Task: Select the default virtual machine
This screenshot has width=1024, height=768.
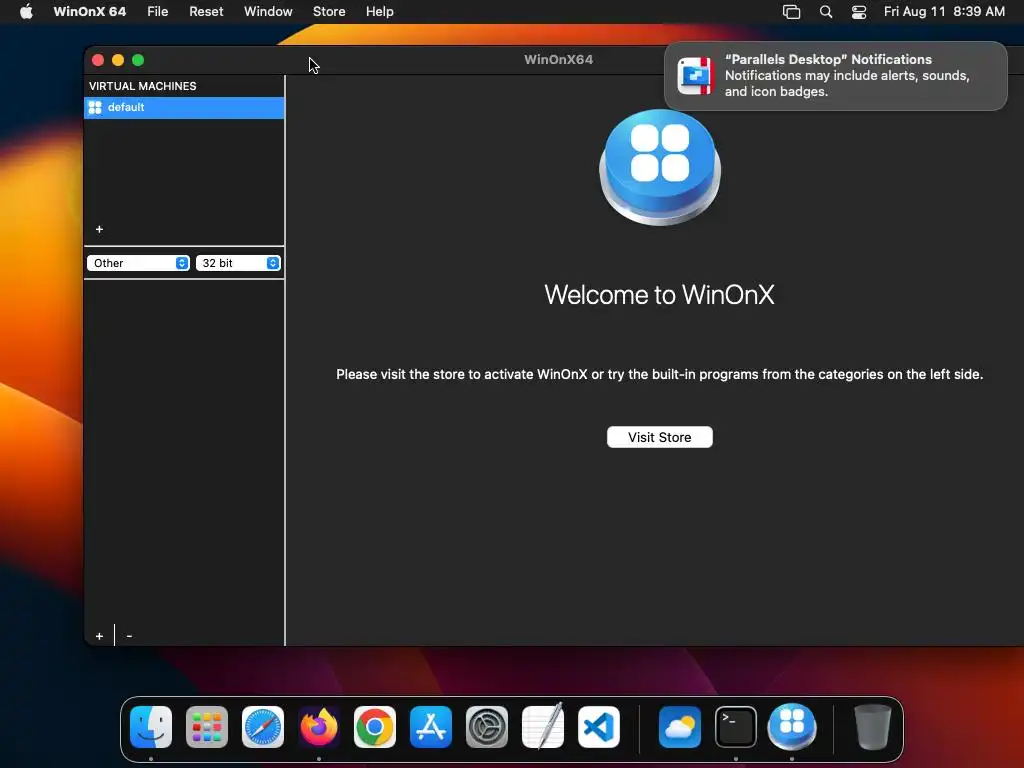Action: click(x=184, y=108)
